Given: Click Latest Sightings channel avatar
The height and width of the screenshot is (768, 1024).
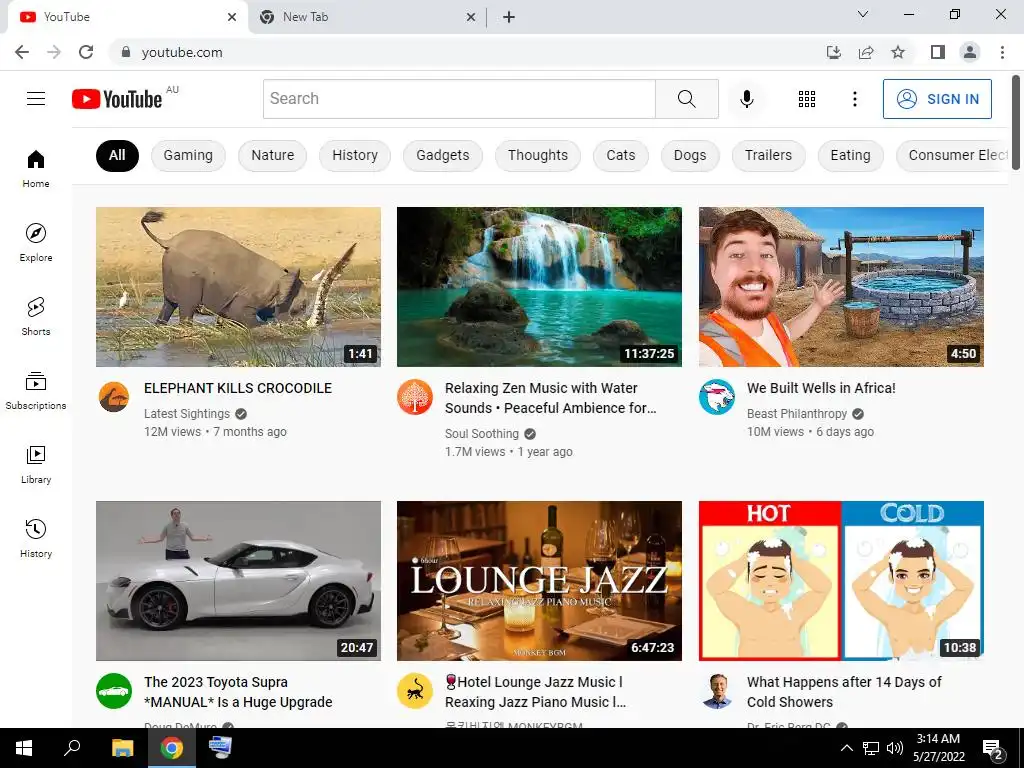Looking at the screenshot, I should (114, 397).
